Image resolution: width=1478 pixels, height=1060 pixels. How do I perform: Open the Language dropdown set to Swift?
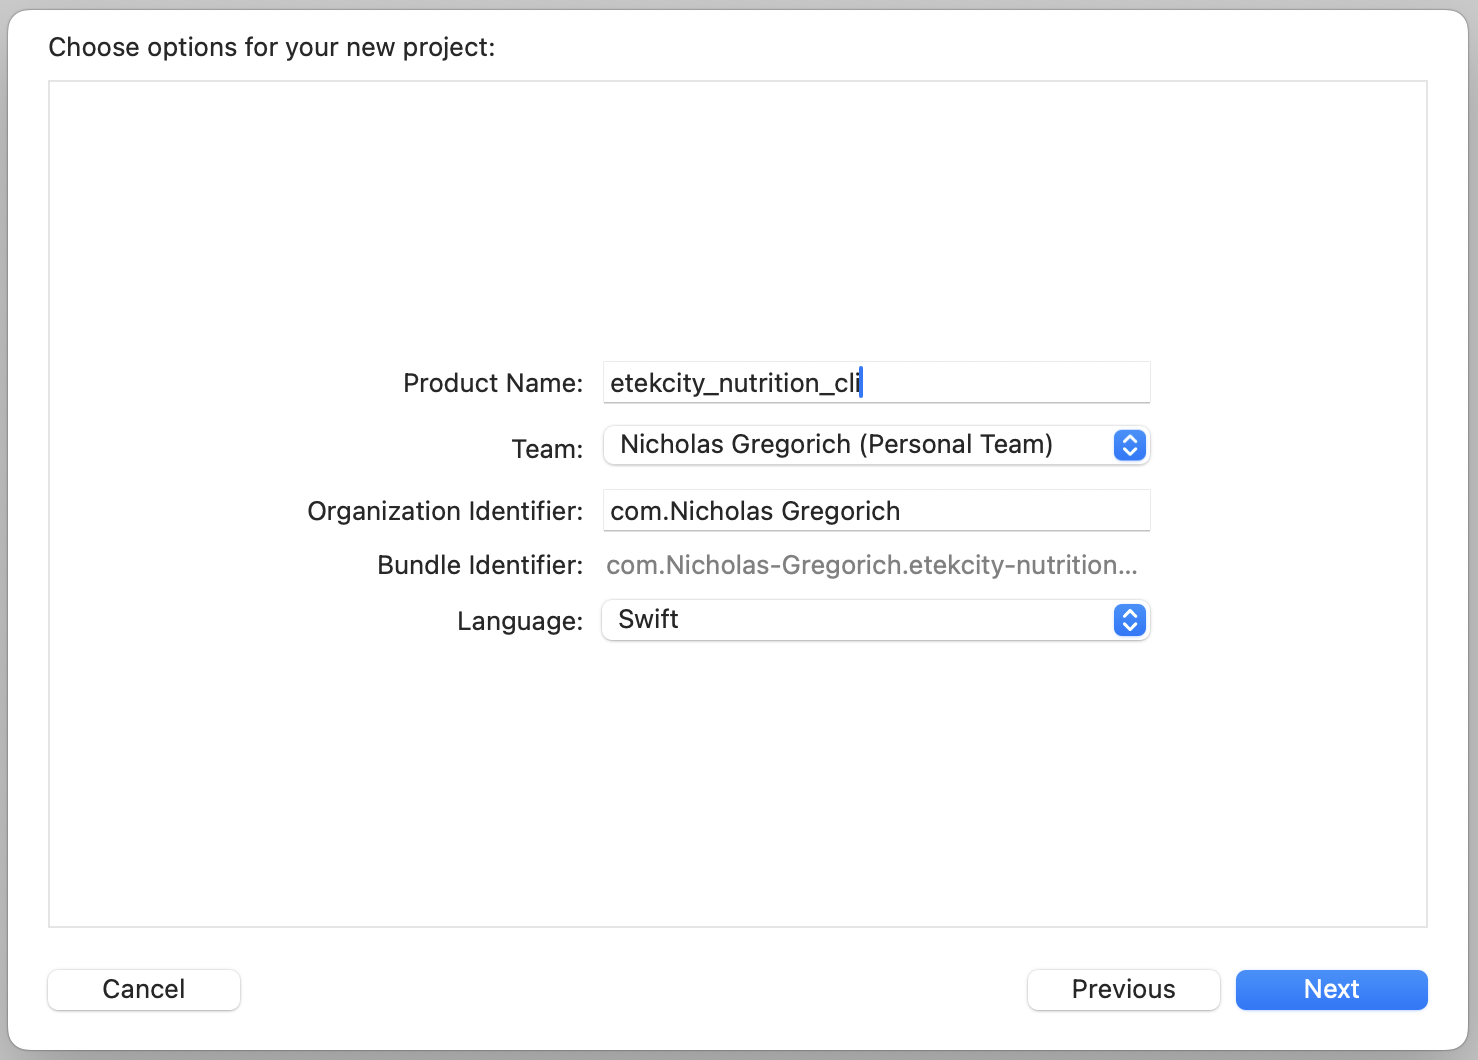click(876, 620)
